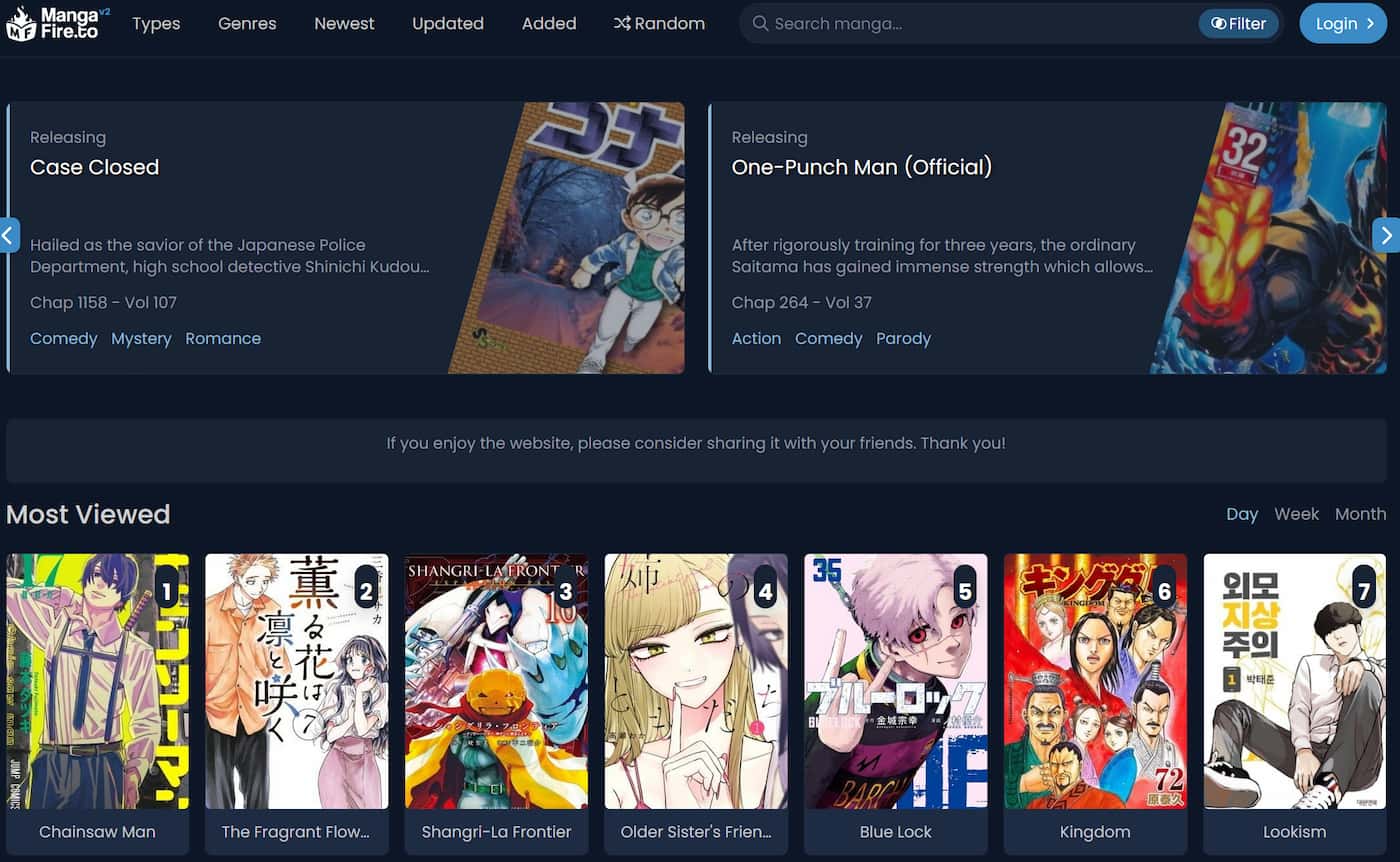Click Chap 1158 - Vol 107 text

(x=103, y=302)
